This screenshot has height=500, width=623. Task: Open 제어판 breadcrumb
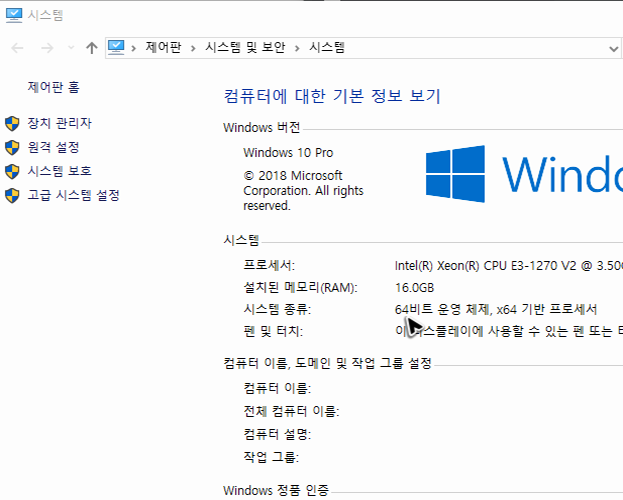163,47
